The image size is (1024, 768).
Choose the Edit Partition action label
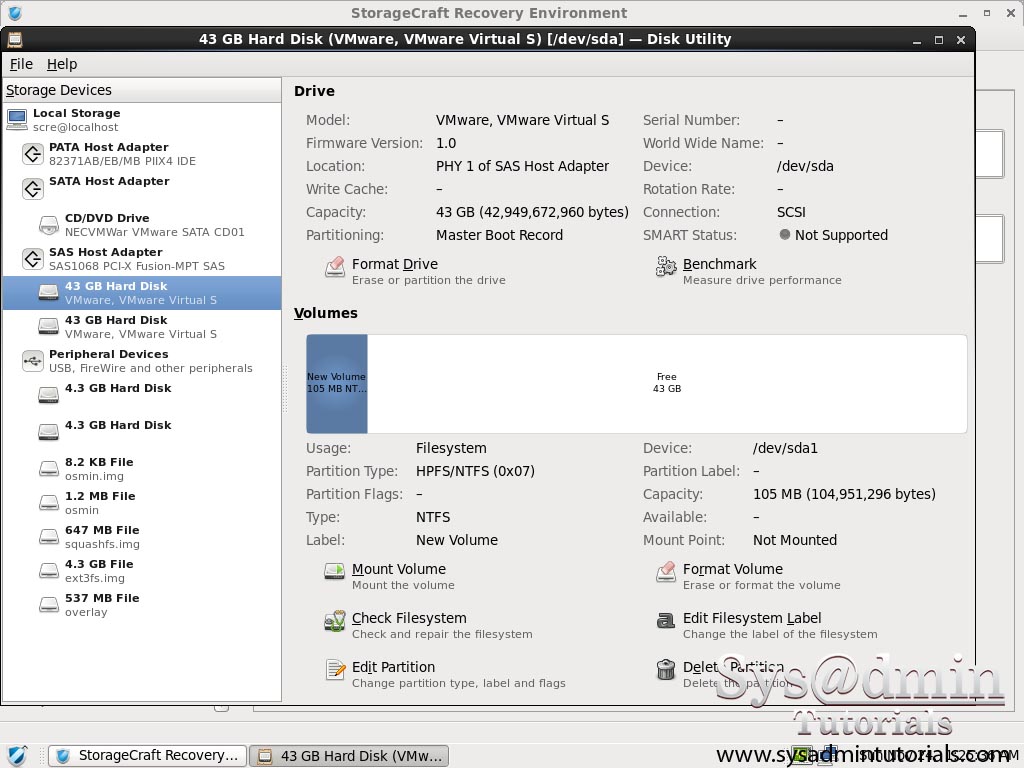(x=393, y=667)
